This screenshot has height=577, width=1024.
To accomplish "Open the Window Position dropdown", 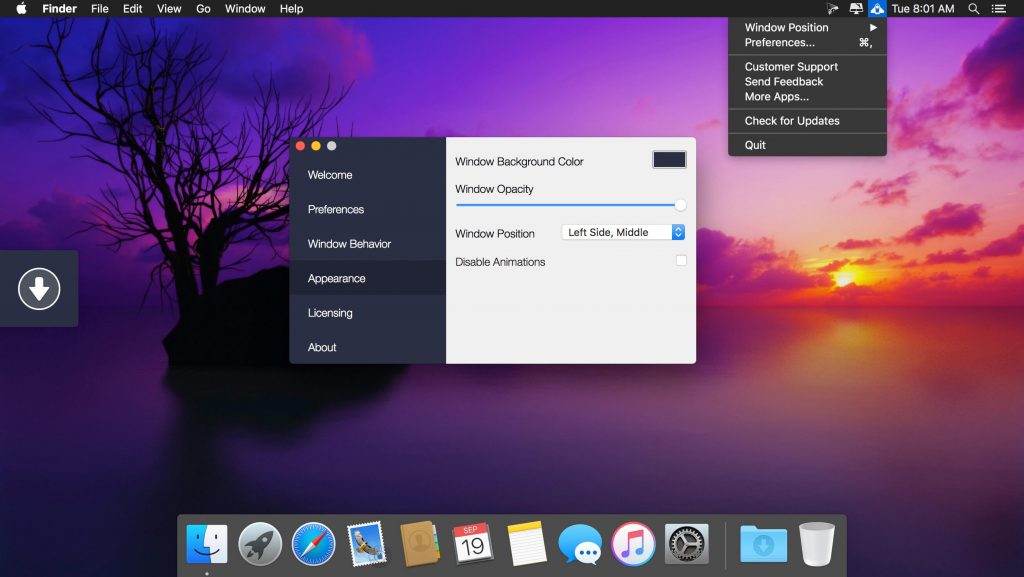I will tap(623, 233).
